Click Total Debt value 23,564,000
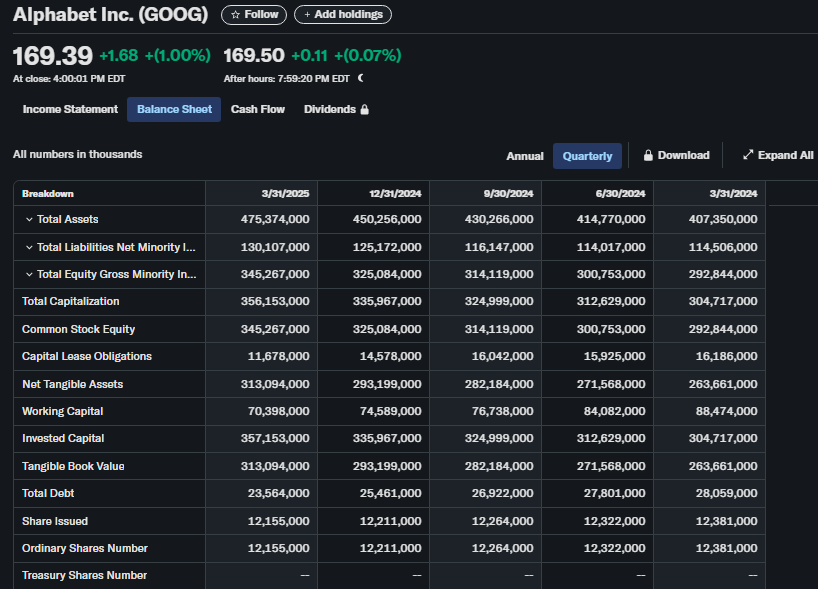This screenshot has width=818, height=589. (x=278, y=494)
